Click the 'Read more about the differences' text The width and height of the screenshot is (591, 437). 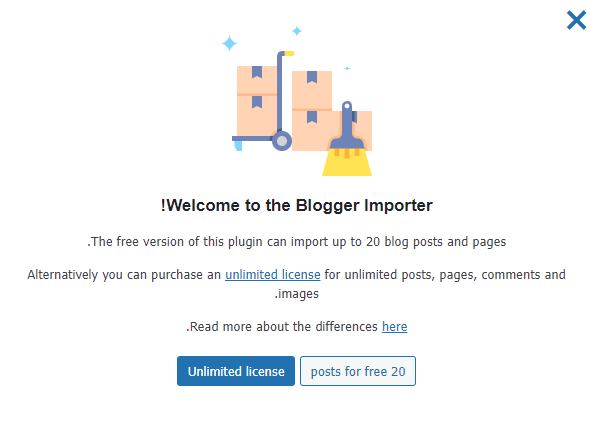click(x=282, y=327)
